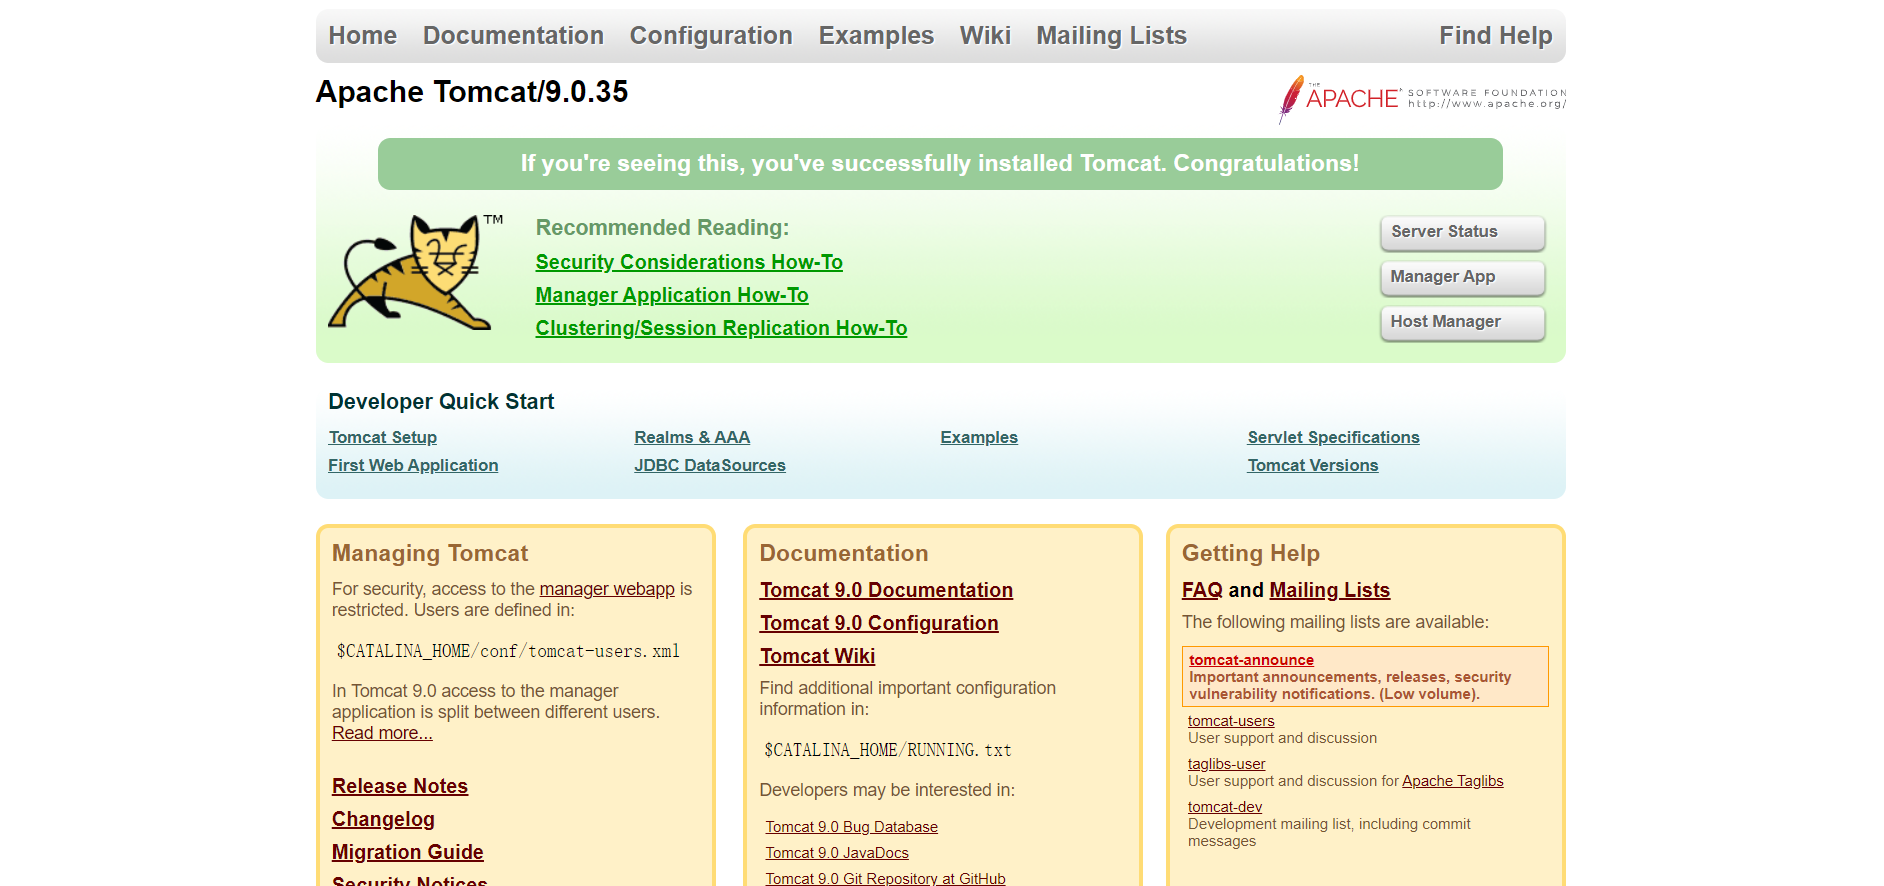The width and height of the screenshot is (1884, 886).
Task: Open the JDBC DataSources link
Action: click(710, 465)
